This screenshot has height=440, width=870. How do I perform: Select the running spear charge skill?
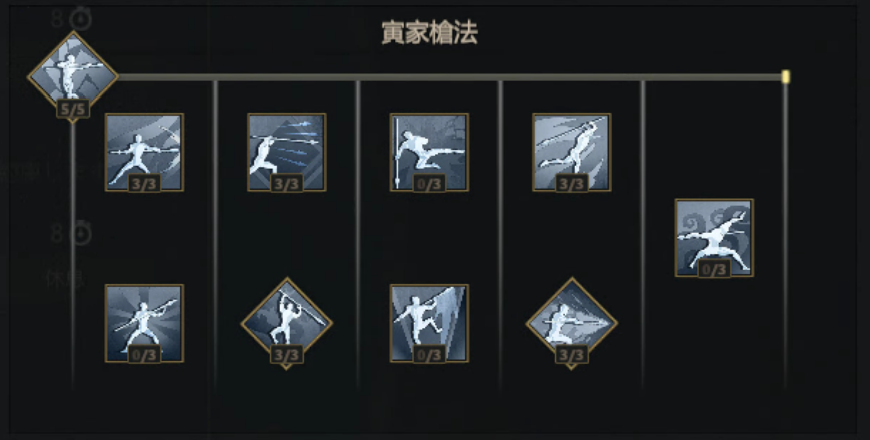572,152
